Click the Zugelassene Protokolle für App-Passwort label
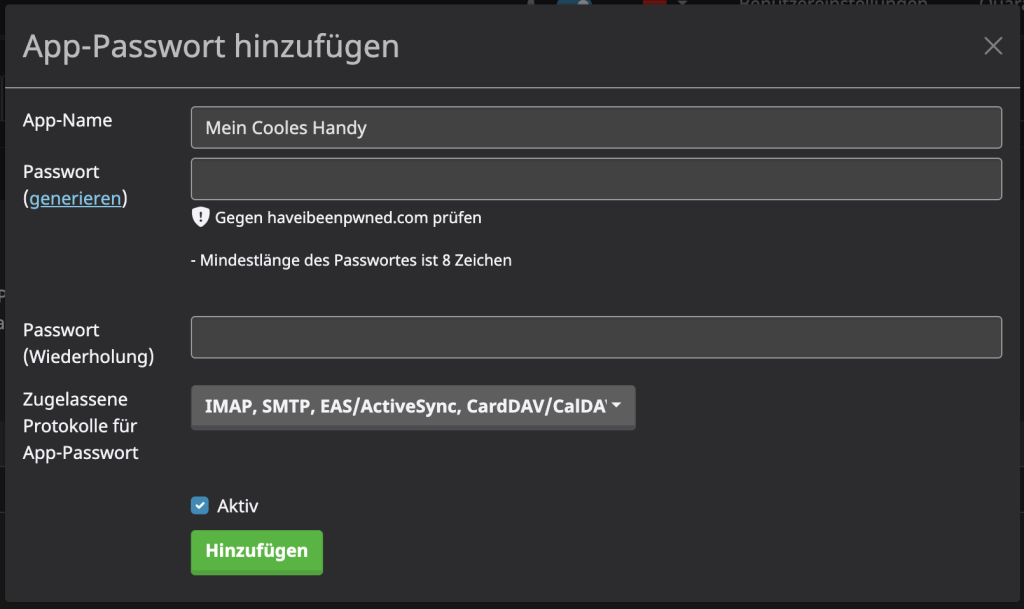The image size is (1024, 609). (80, 426)
